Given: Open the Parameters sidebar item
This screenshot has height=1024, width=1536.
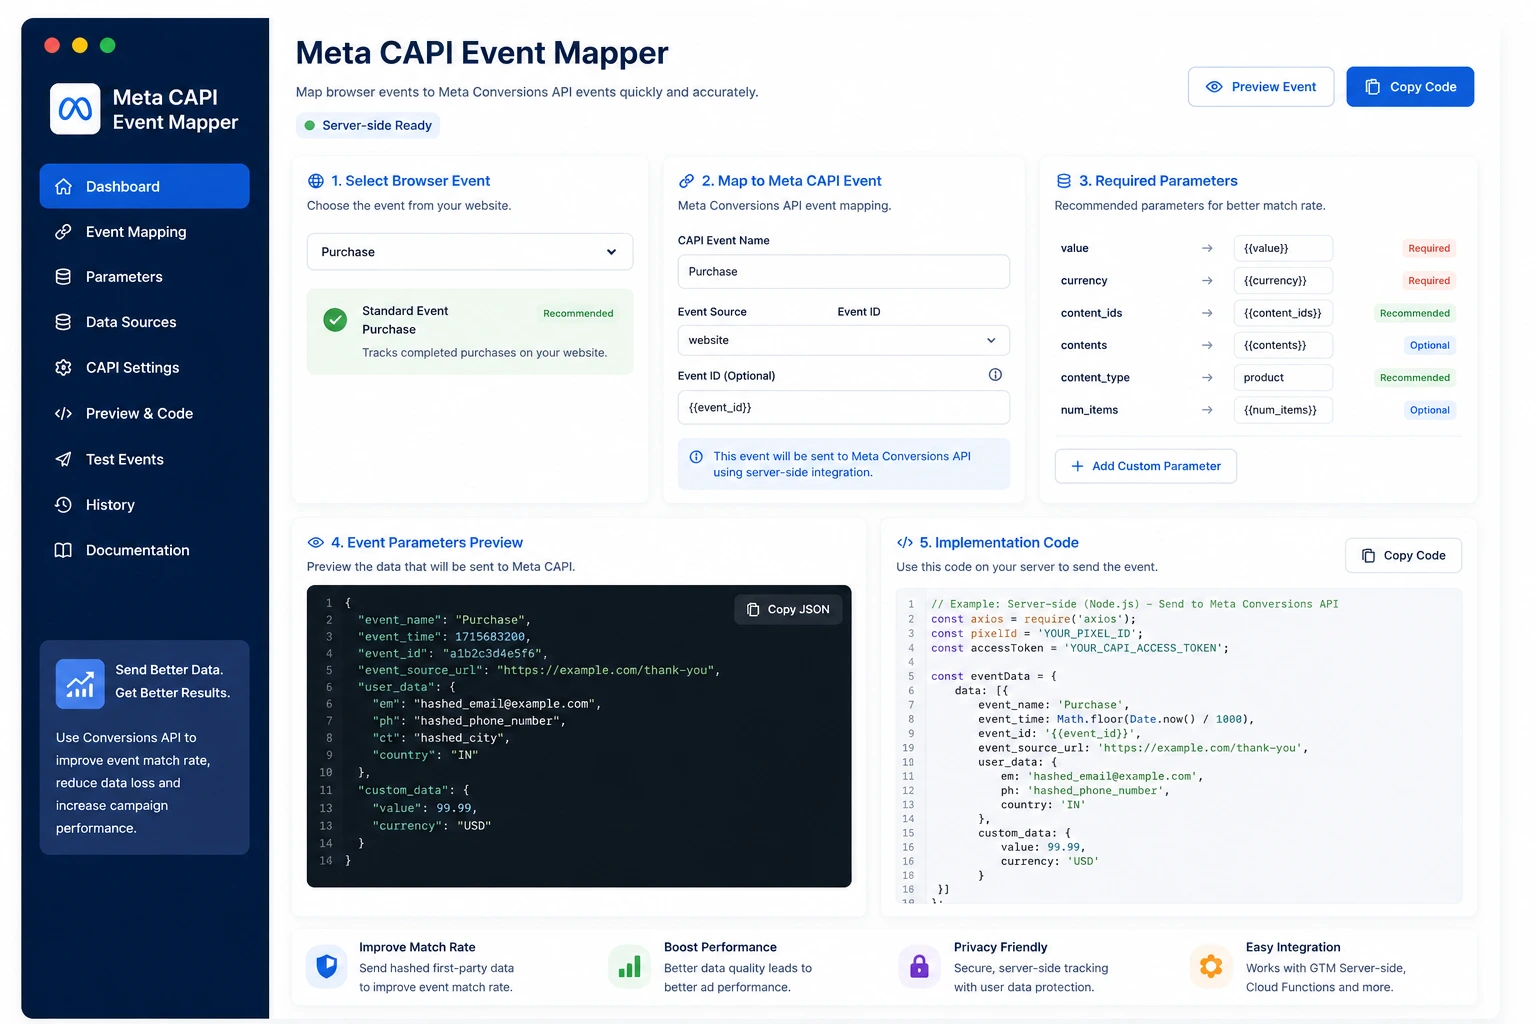Looking at the screenshot, I should click(144, 277).
